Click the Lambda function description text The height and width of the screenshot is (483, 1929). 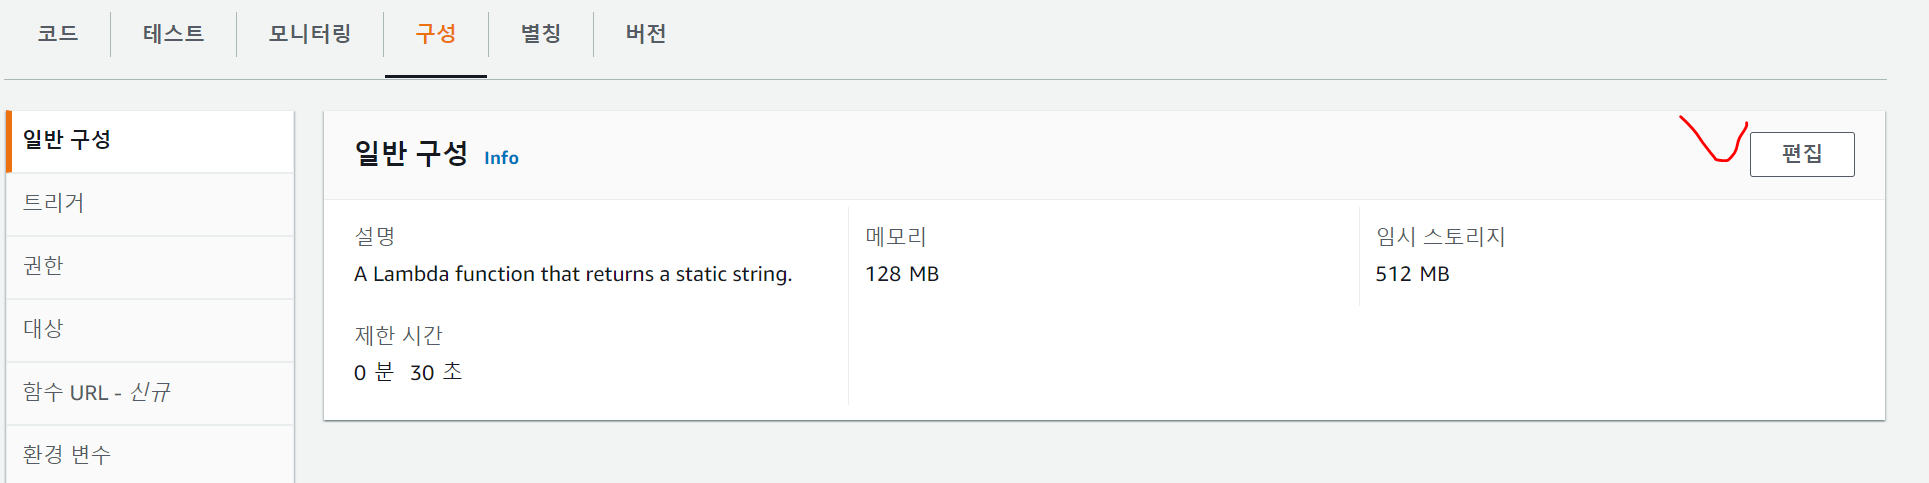(x=572, y=274)
